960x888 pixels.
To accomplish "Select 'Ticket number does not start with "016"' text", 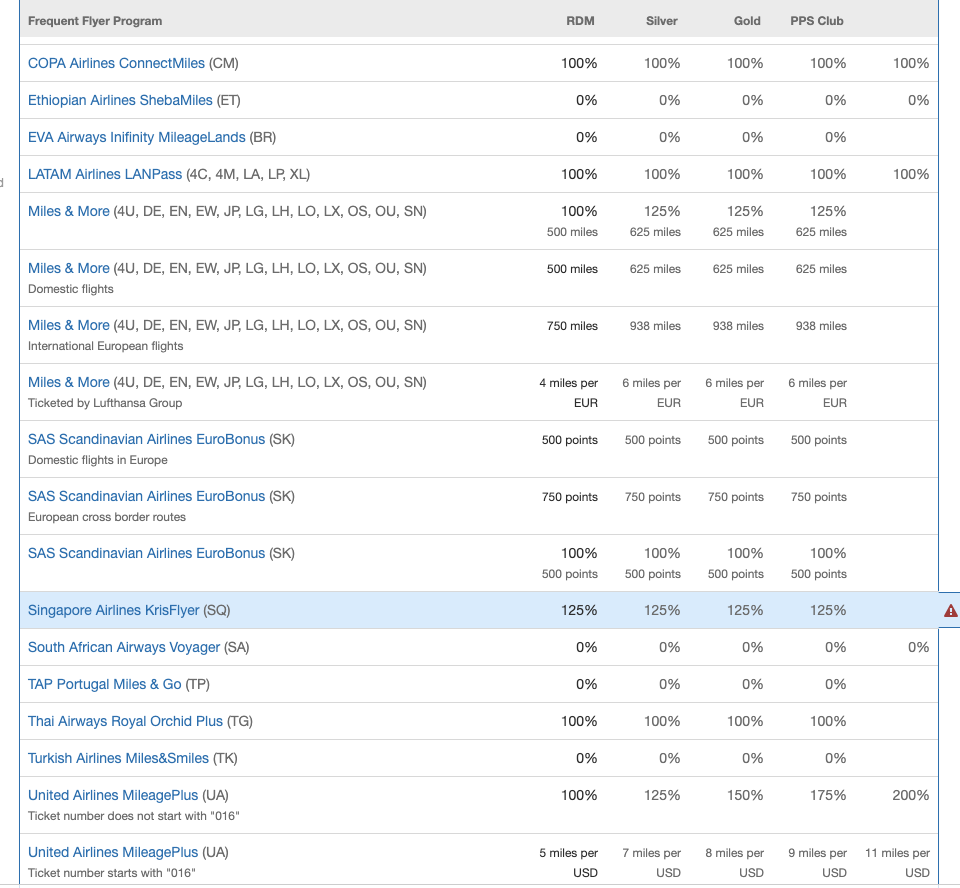I will click(x=133, y=816).
